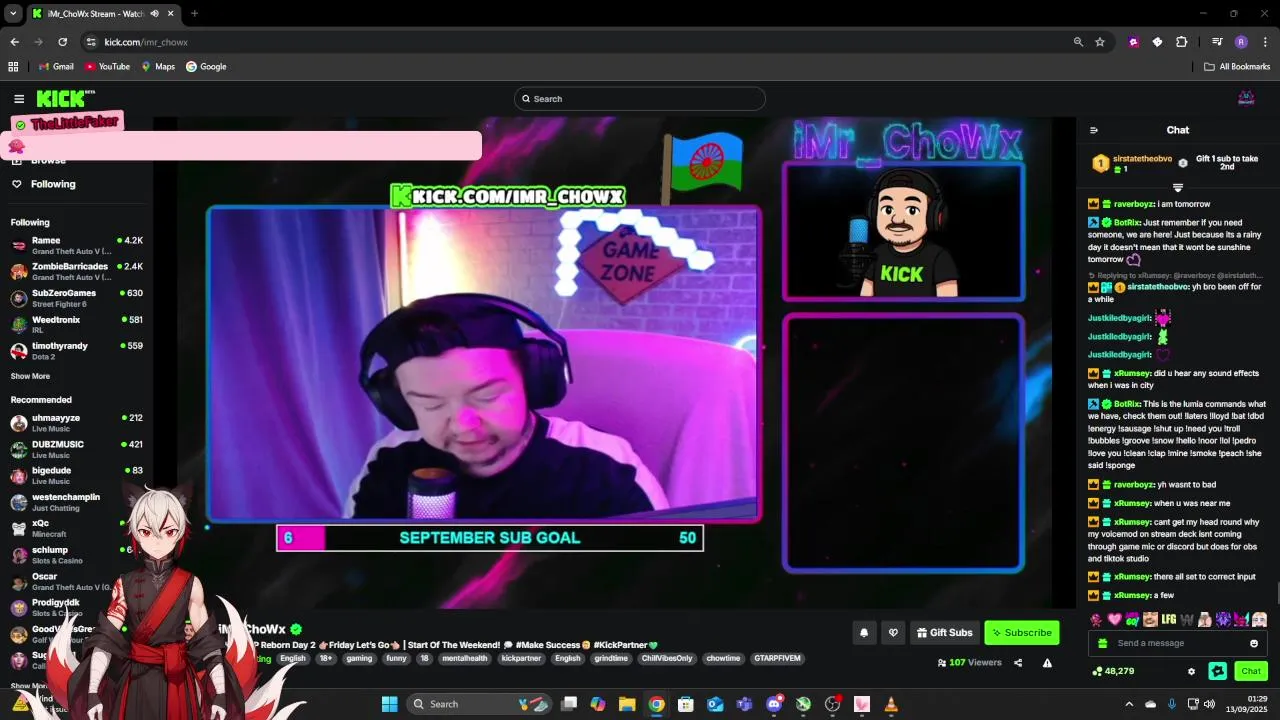Open SubZeroGames channel
Image resolution: width=1280 pixels, height=720 pixels.
tap(77, 298)
